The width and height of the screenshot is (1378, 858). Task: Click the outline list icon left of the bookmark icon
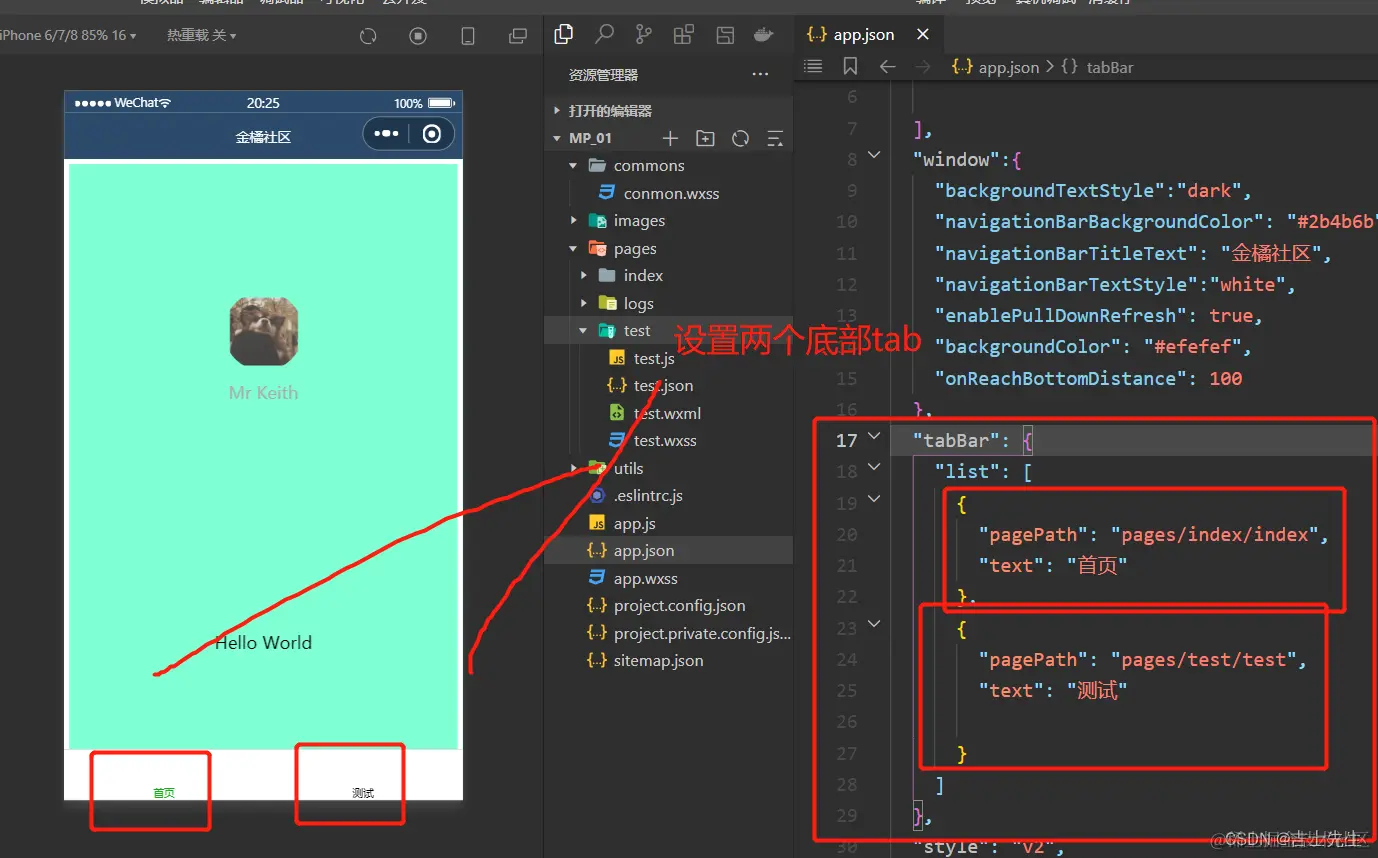pos(814,66)
